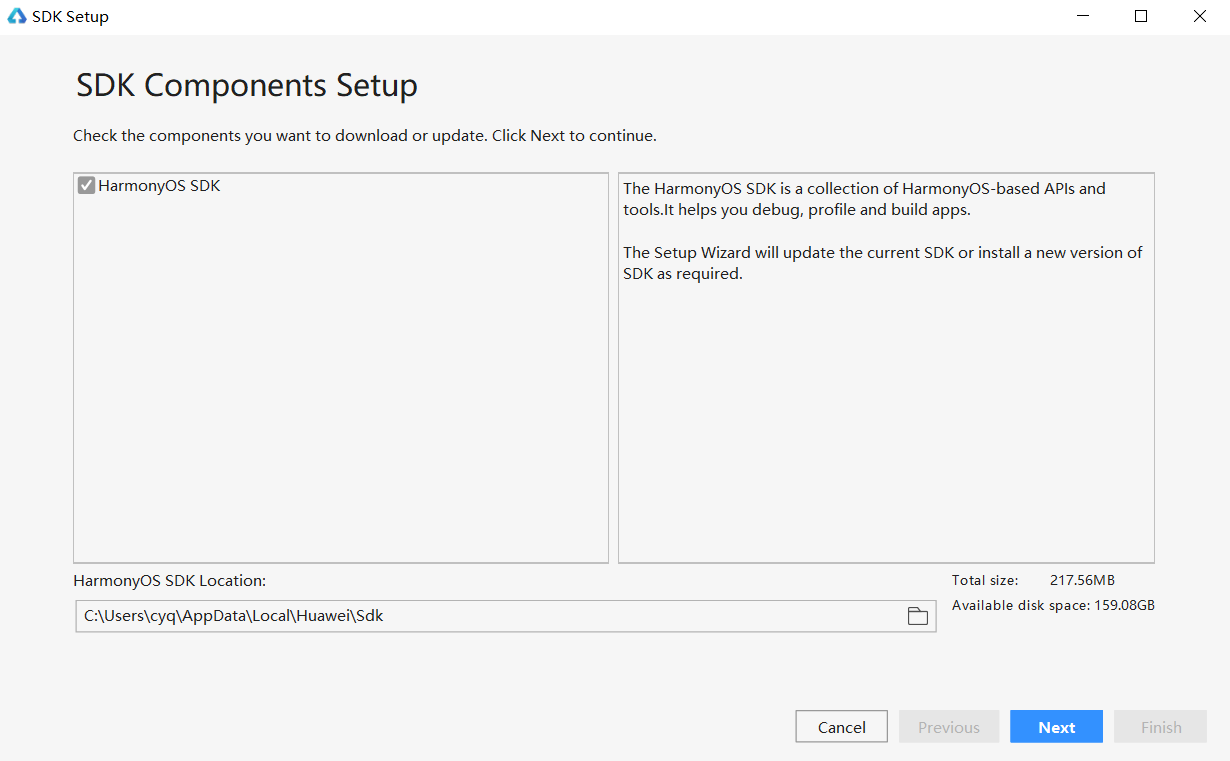The height and width of the screenshot is (761, 1230).
Task: Click the Next button
Action: [x=1056, y=727]
